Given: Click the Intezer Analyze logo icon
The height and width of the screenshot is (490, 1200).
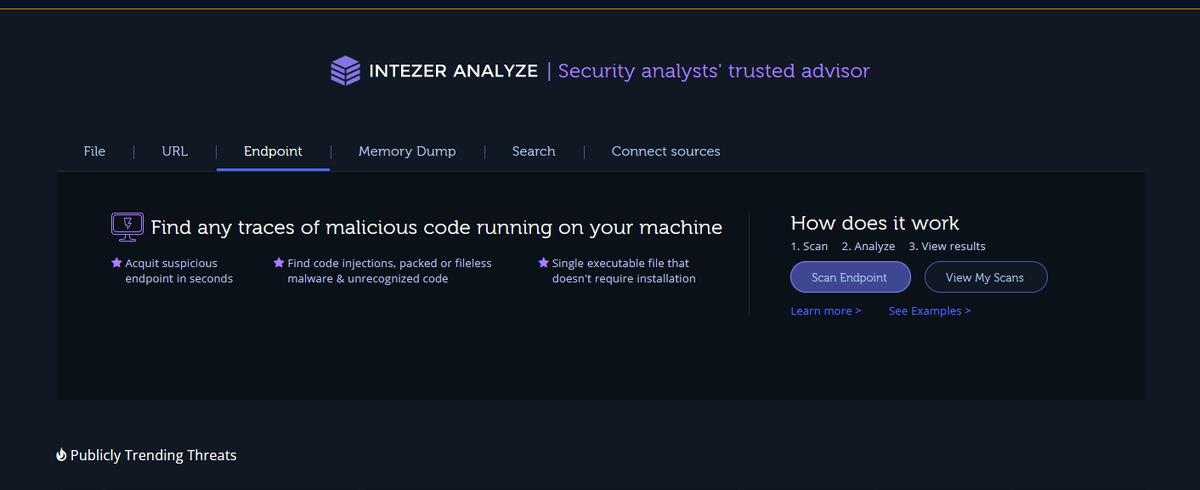Looking at the screenshot, I should pyautogui.click(x=345, y=71).
